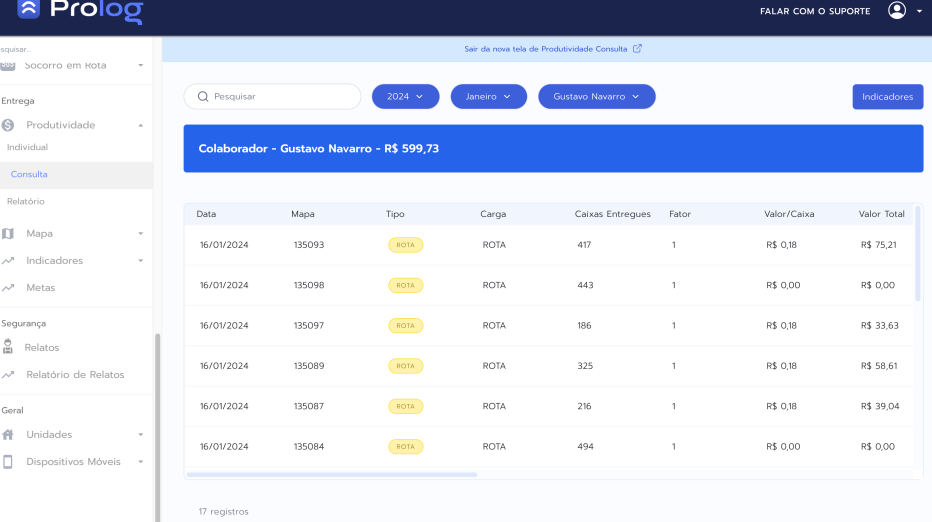Click the Indicadores button
Screen dimensions: 932x522
point(887,97)
